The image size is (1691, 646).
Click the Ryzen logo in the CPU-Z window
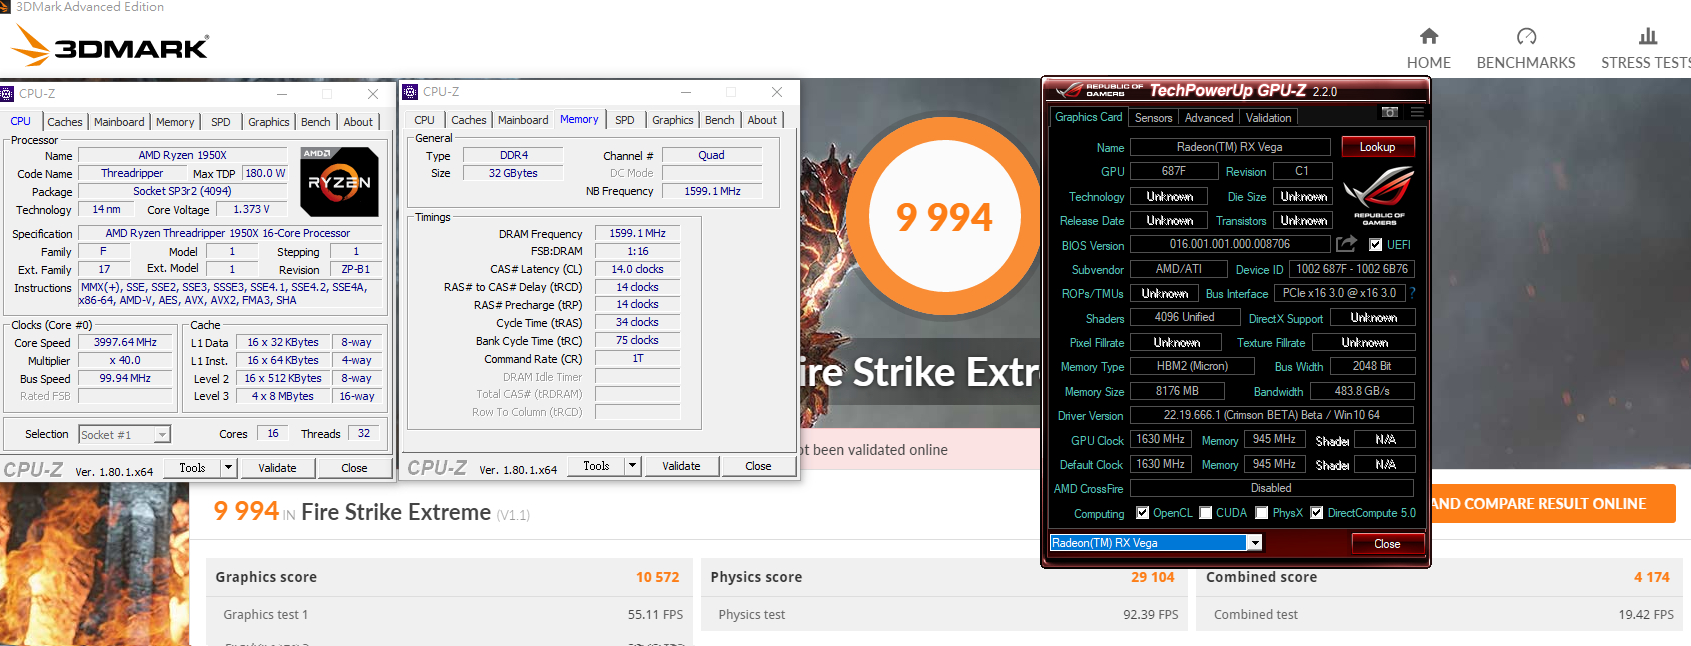340,182
